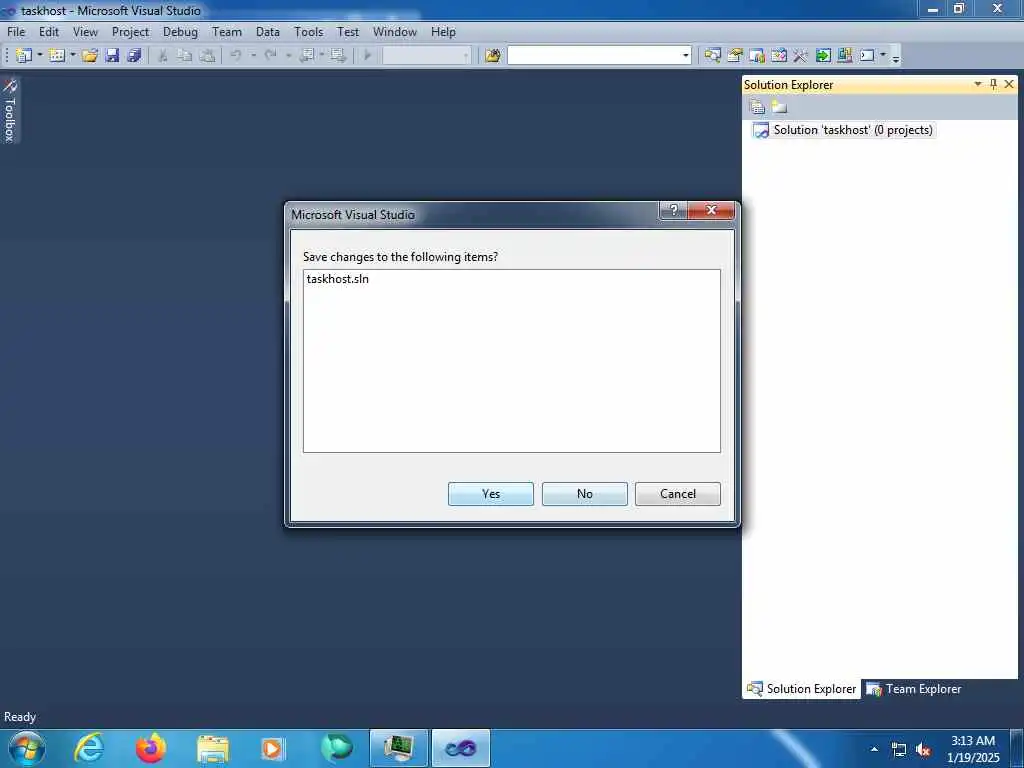The image size is (1024, 768).
Task: Click the Copy toolbar icon
Action: tap(185, 56)
